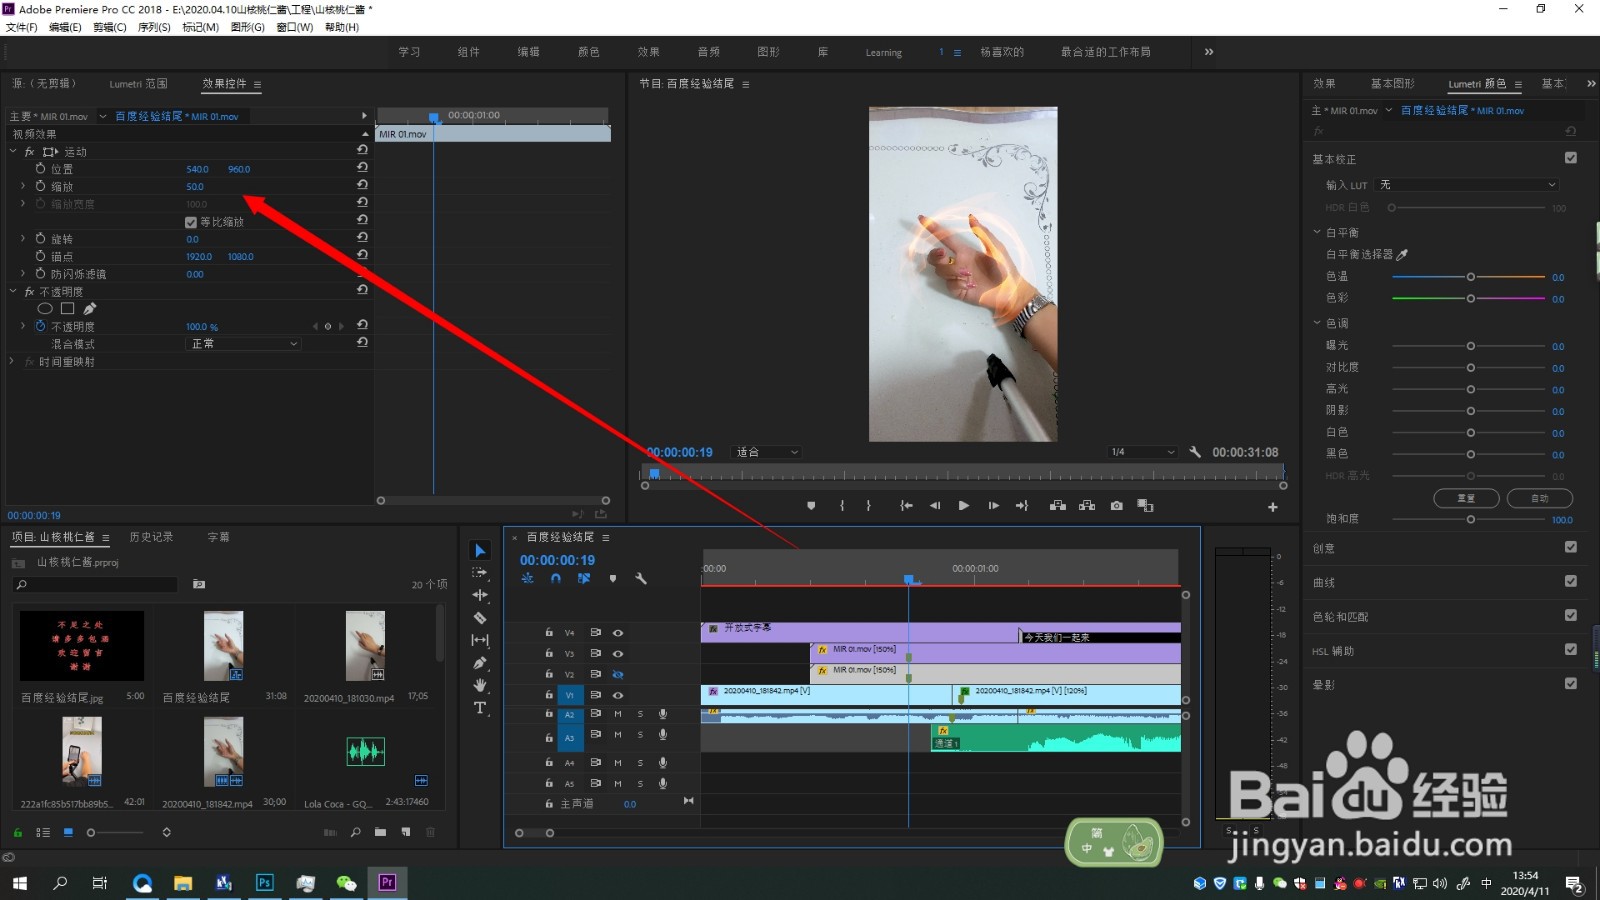Toggle Linked Selection icon in timeline
The width and height of the screenshot is (1600, 900).
click(x=584, y=579)
